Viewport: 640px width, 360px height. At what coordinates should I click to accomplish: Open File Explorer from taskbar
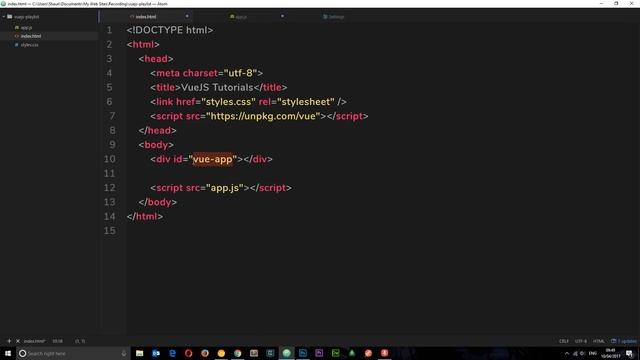point(140,353)
